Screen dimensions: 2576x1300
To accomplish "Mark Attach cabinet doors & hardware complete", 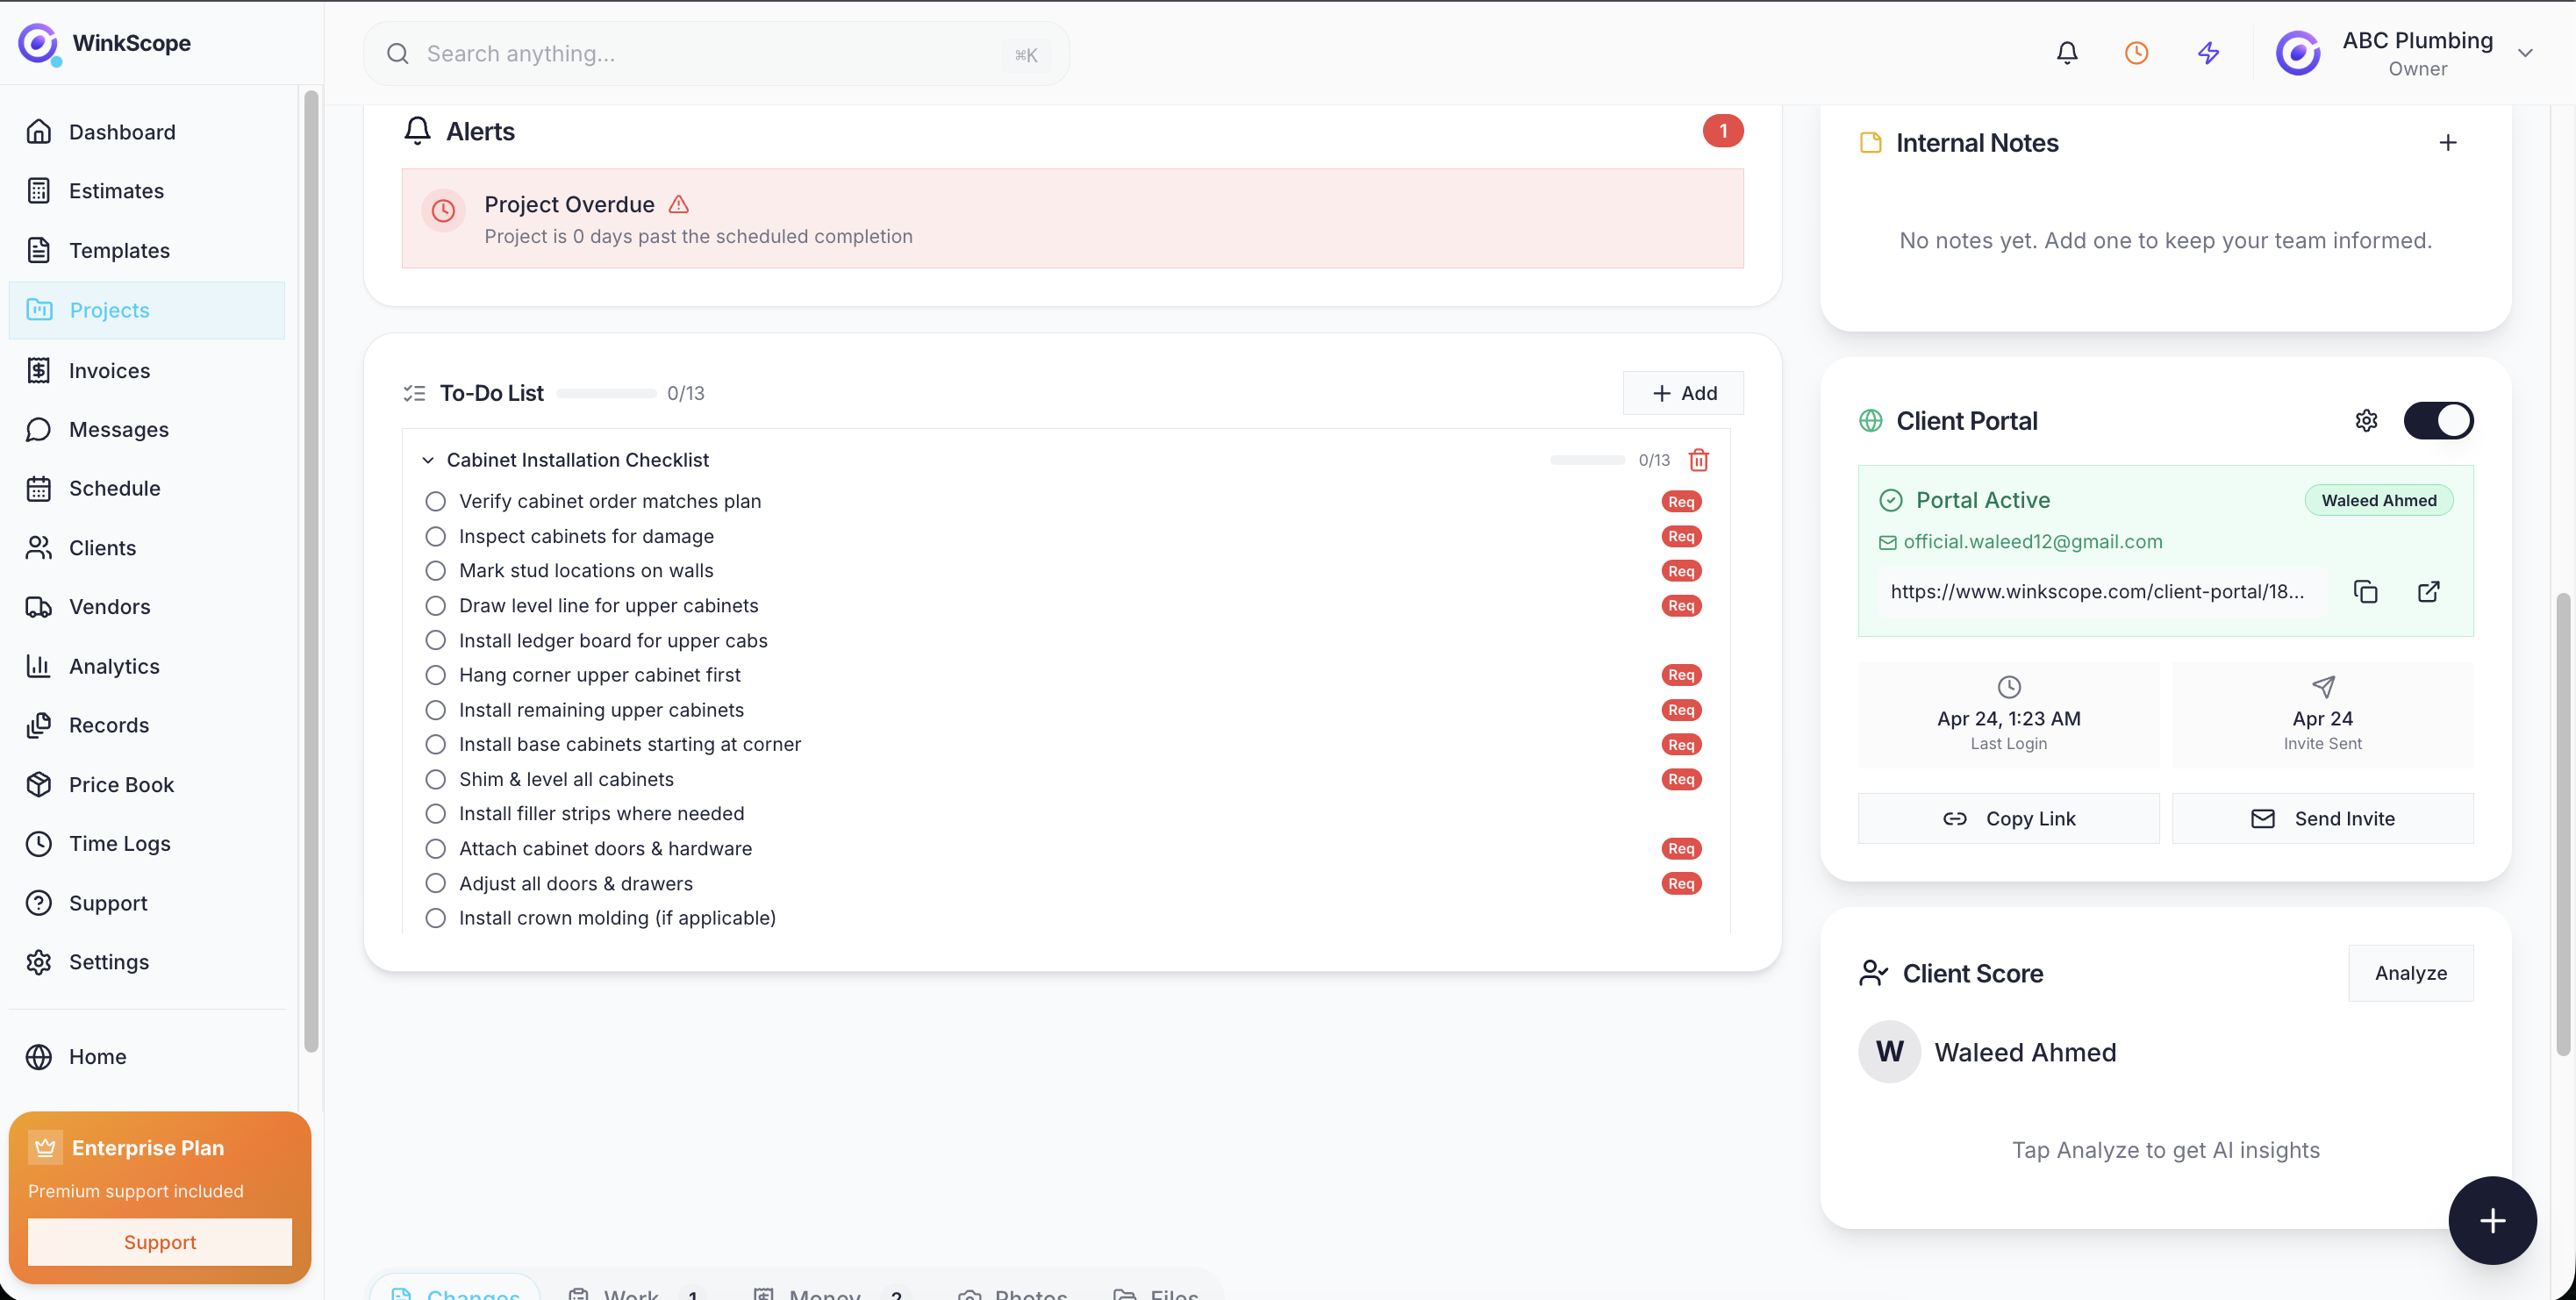I will 435,849.
